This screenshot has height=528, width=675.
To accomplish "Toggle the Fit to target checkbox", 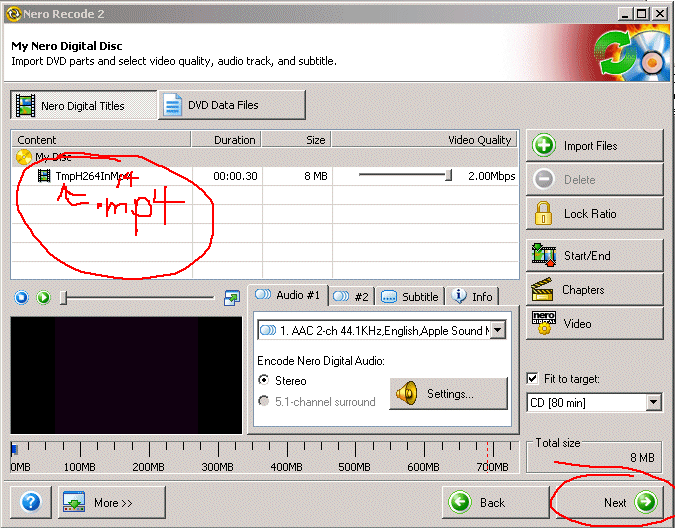I will (533, 378).
